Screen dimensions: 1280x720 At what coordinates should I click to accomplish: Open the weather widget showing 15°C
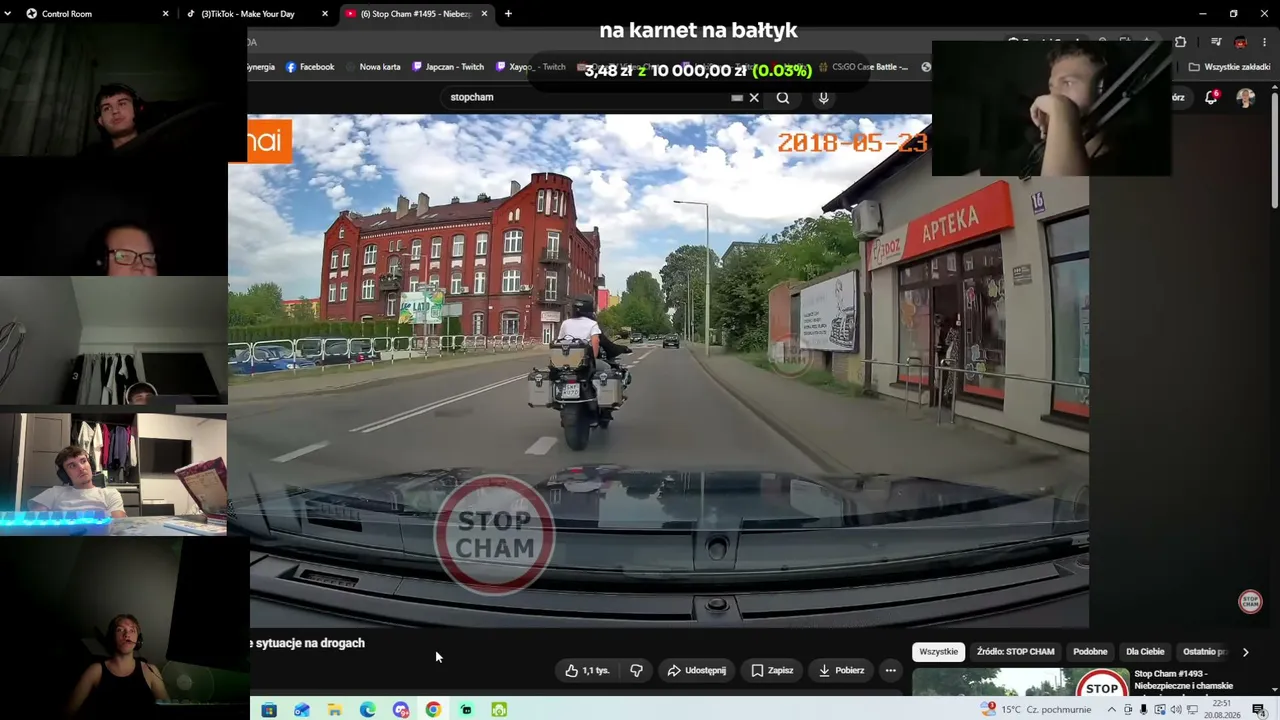tap(1037, 710)
